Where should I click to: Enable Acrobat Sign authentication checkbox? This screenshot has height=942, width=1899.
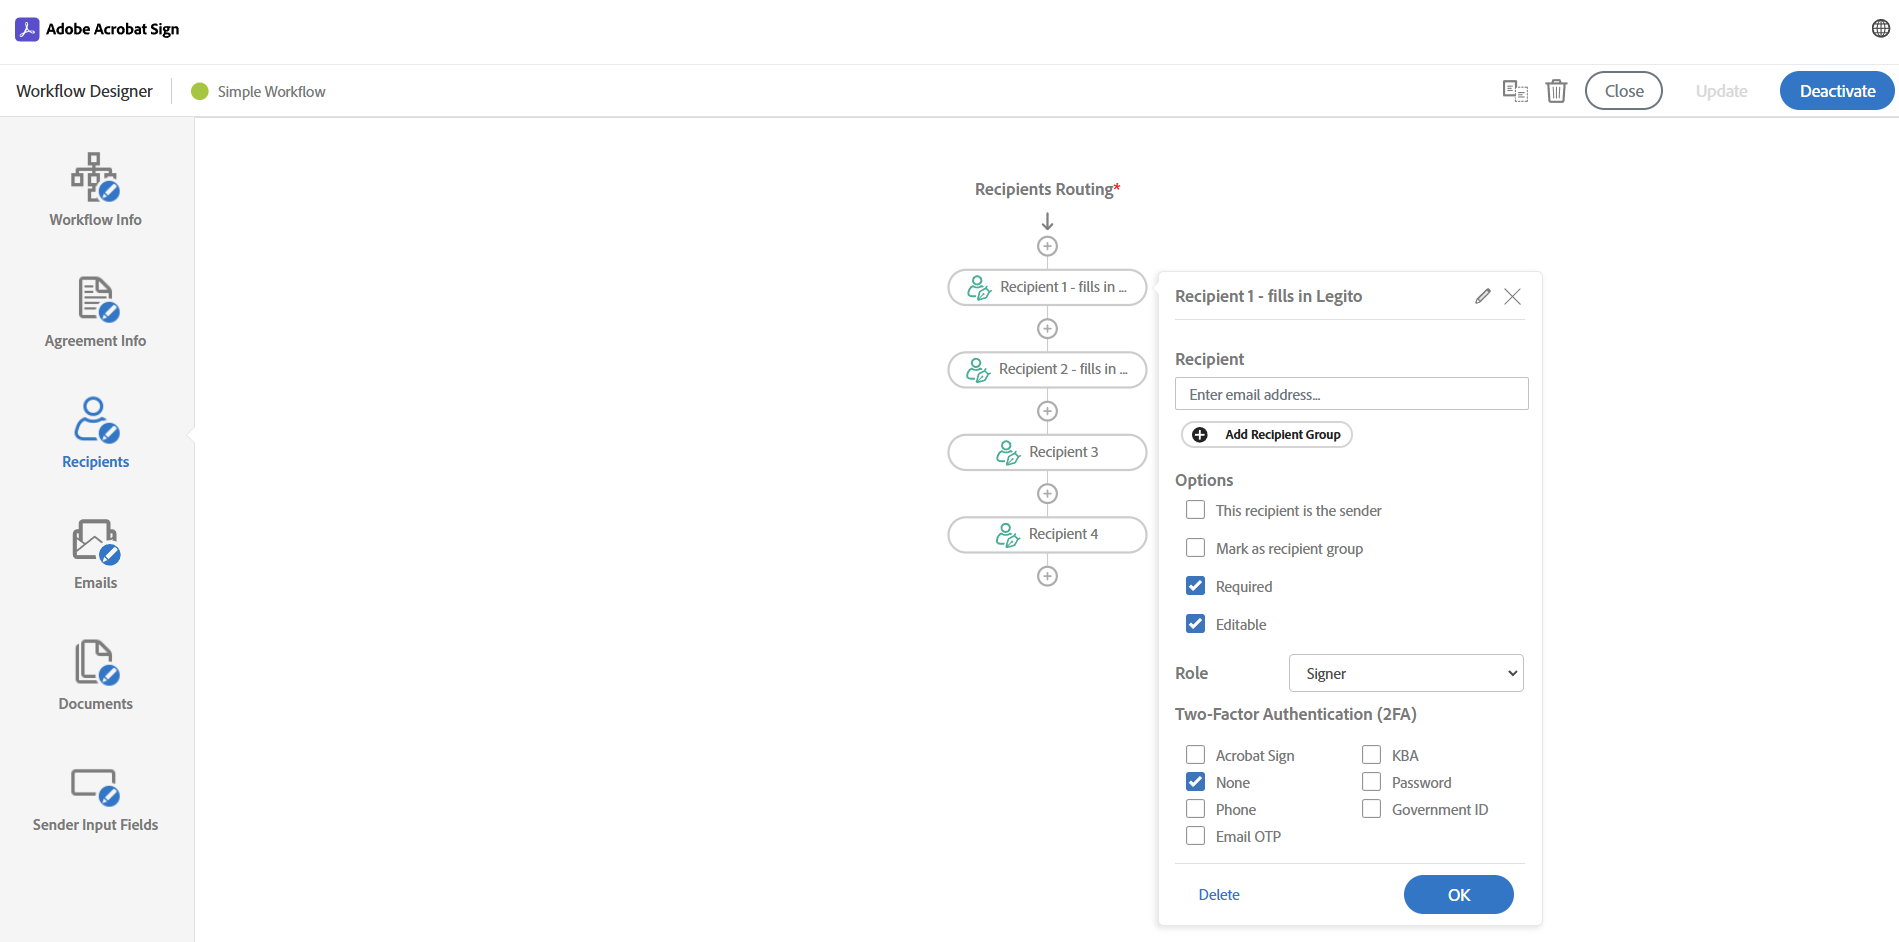point(1195,754)
